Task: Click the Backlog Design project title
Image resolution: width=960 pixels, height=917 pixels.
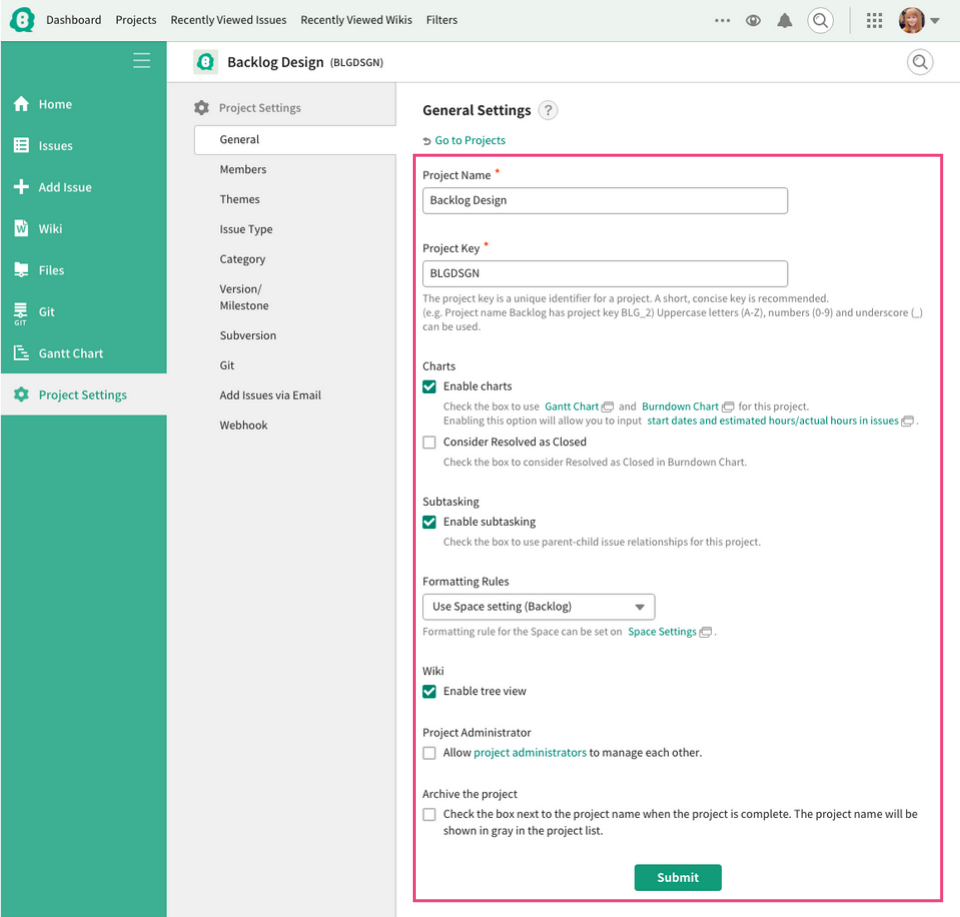Action: pos(275,62)
